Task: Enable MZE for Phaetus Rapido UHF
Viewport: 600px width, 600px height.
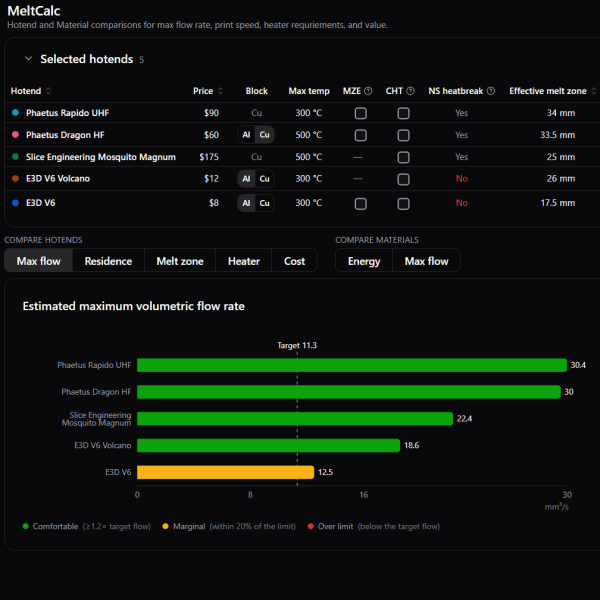Action: tap(360, 113)
